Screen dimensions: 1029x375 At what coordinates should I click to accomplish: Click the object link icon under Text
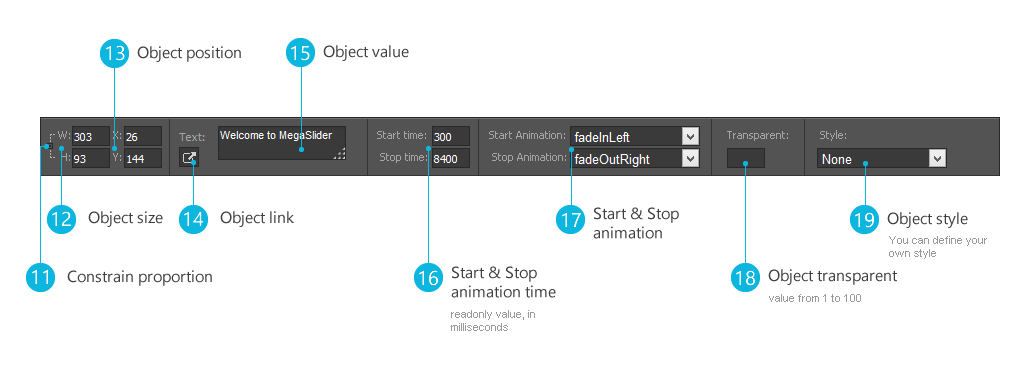point(189,158)
